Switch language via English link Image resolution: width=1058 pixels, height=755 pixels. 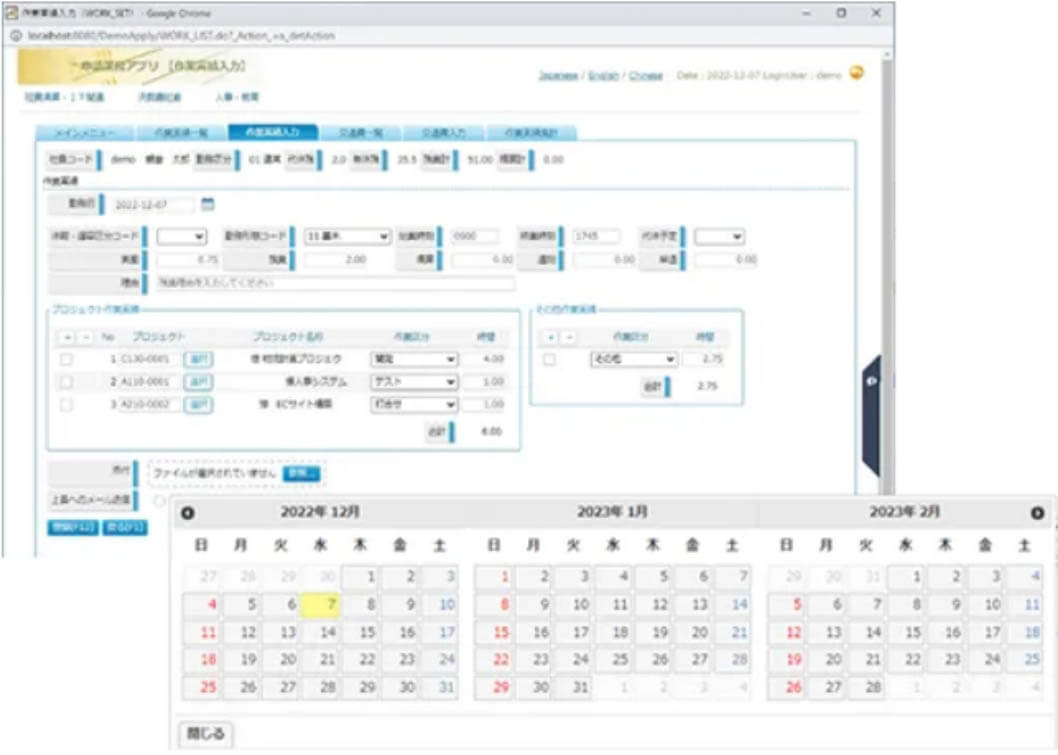[603, 76]
